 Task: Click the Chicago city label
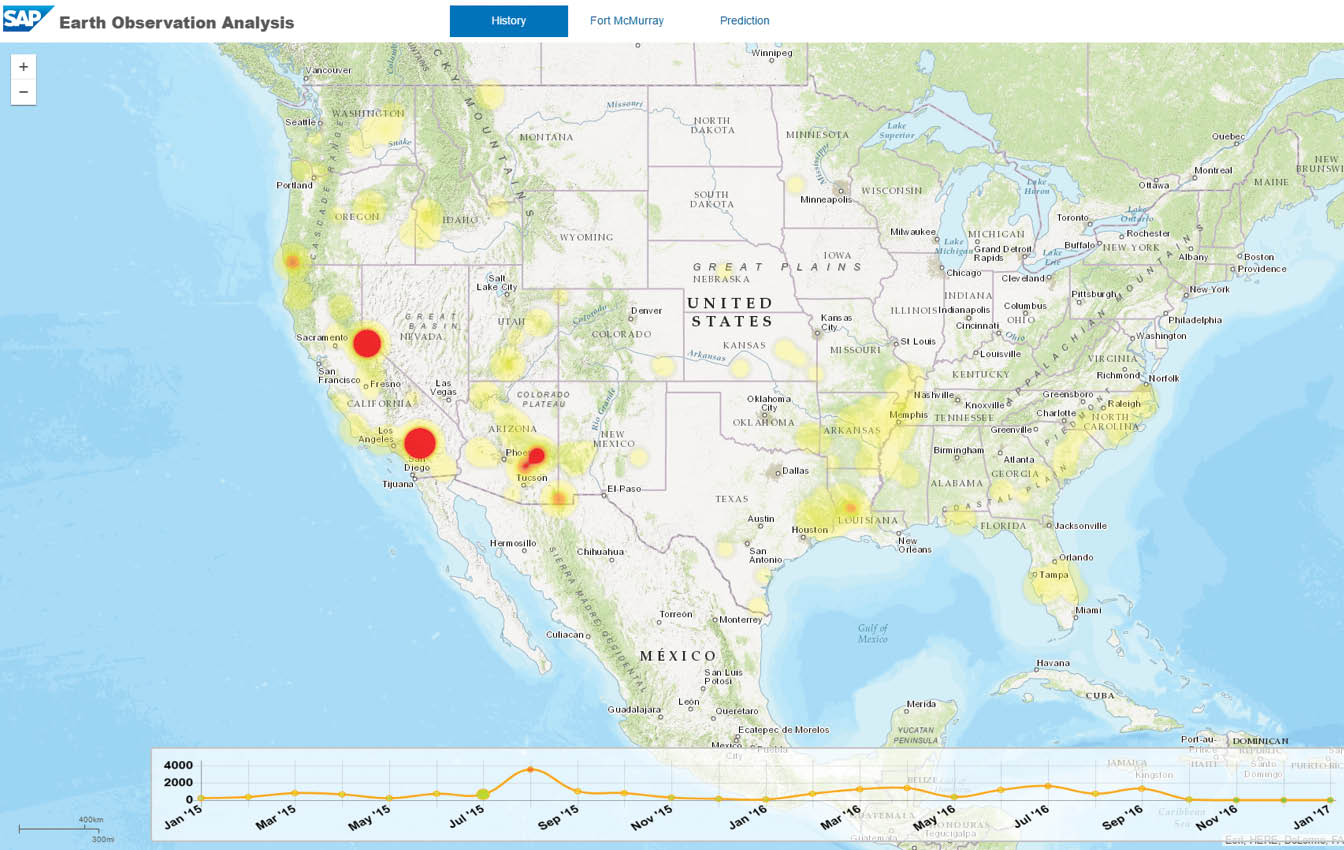click(x=964, y=273)
